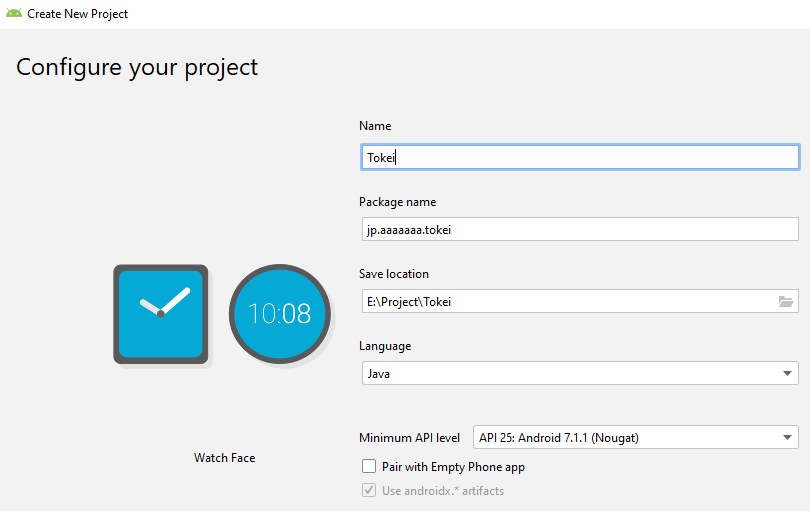Toggle the Use androidx.* artifacts checkbox
This screenshot has height=511, width=810.
pyautogui.click(x=370, y=490)
